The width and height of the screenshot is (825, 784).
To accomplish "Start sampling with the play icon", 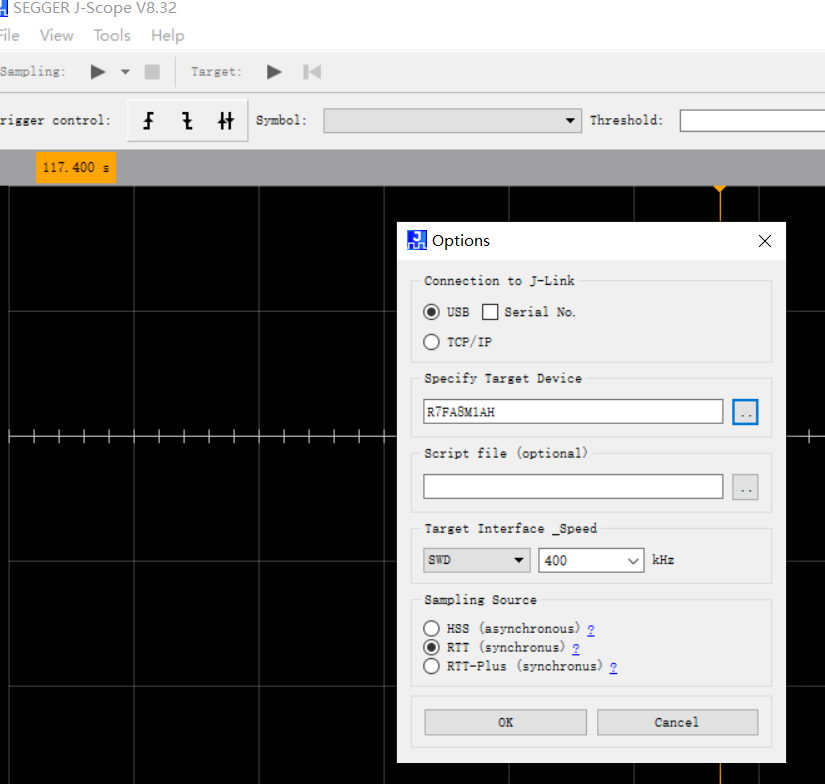I will tap(97, 71).
